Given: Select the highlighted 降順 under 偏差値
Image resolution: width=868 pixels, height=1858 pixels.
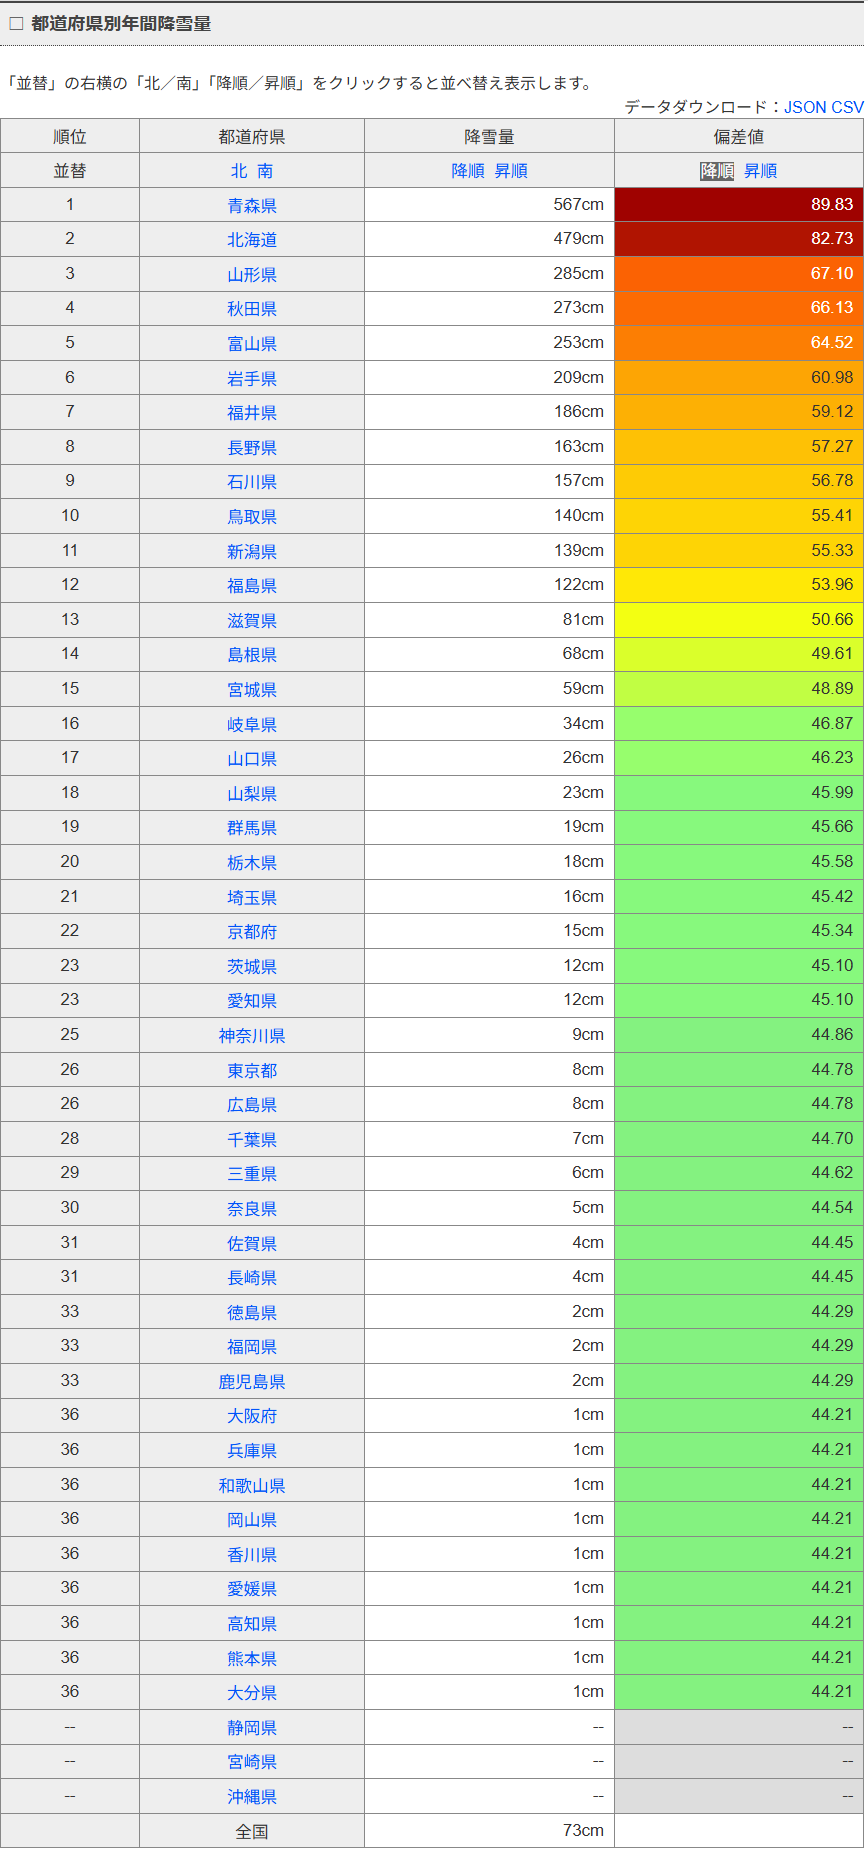Looking at the screenshot, I should click(717, 171).
